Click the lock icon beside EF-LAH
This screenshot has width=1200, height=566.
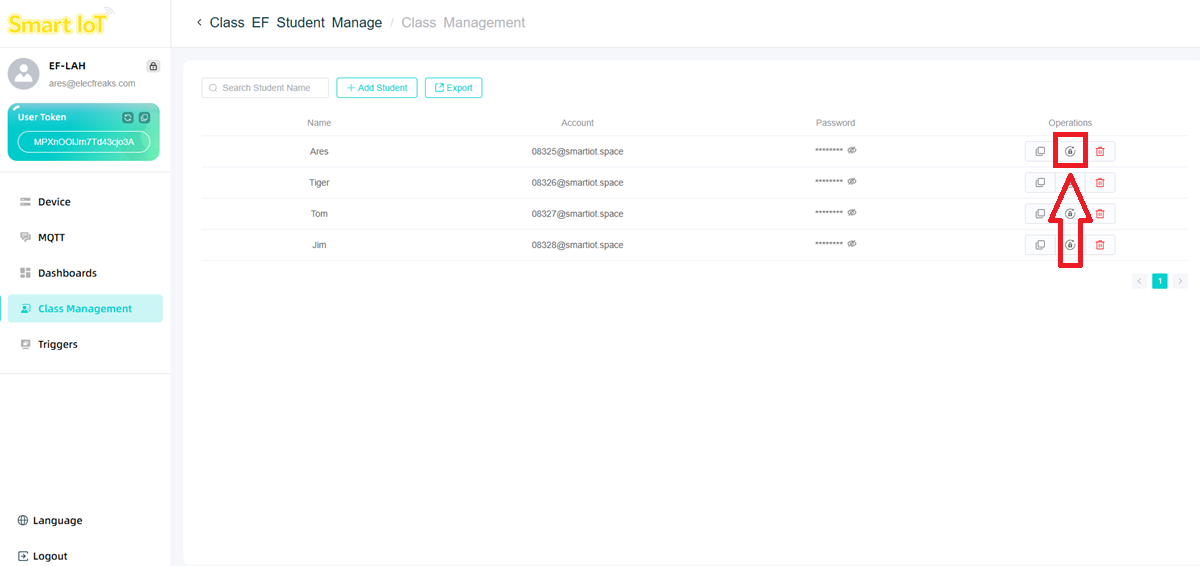pyautogui.click(x=153, y=67)
